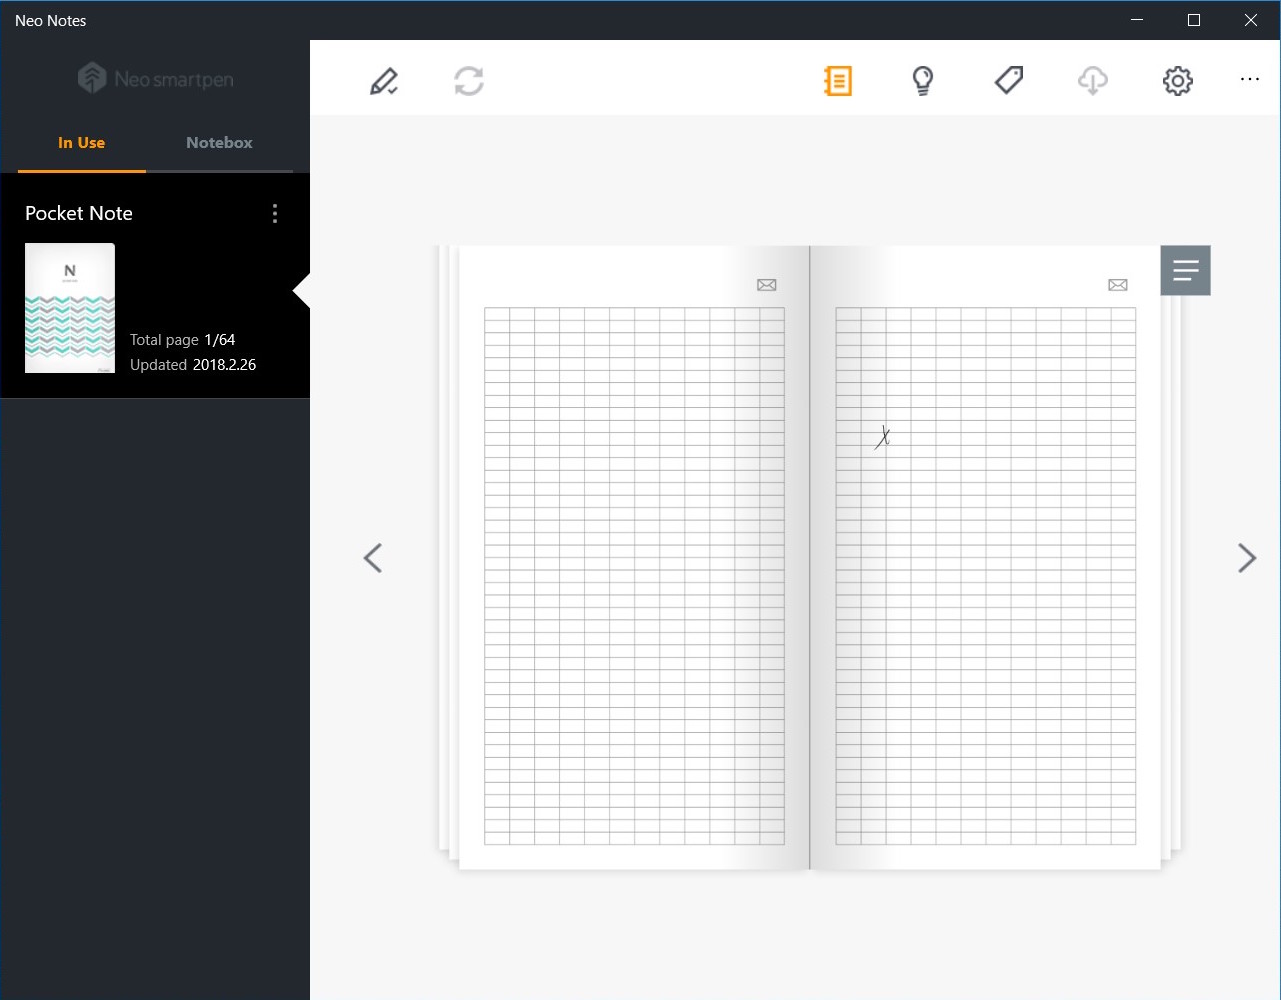Screen dimensions: 1281x1000
Task: Close the Neo Notes window
Action: [x=1251, y=20]
